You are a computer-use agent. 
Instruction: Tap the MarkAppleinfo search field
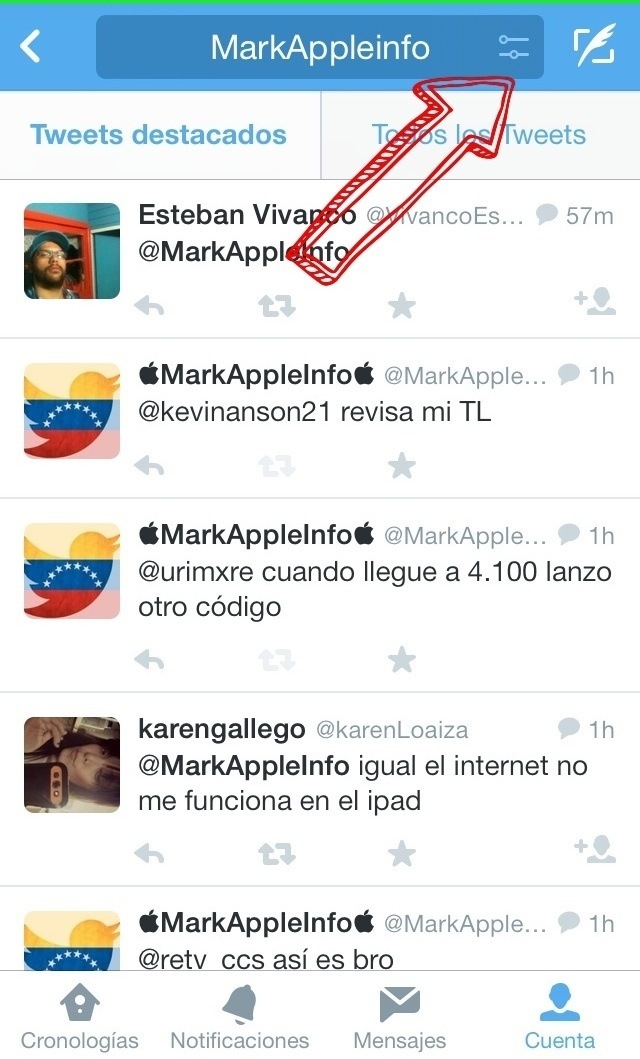click(x=320, y=47)
